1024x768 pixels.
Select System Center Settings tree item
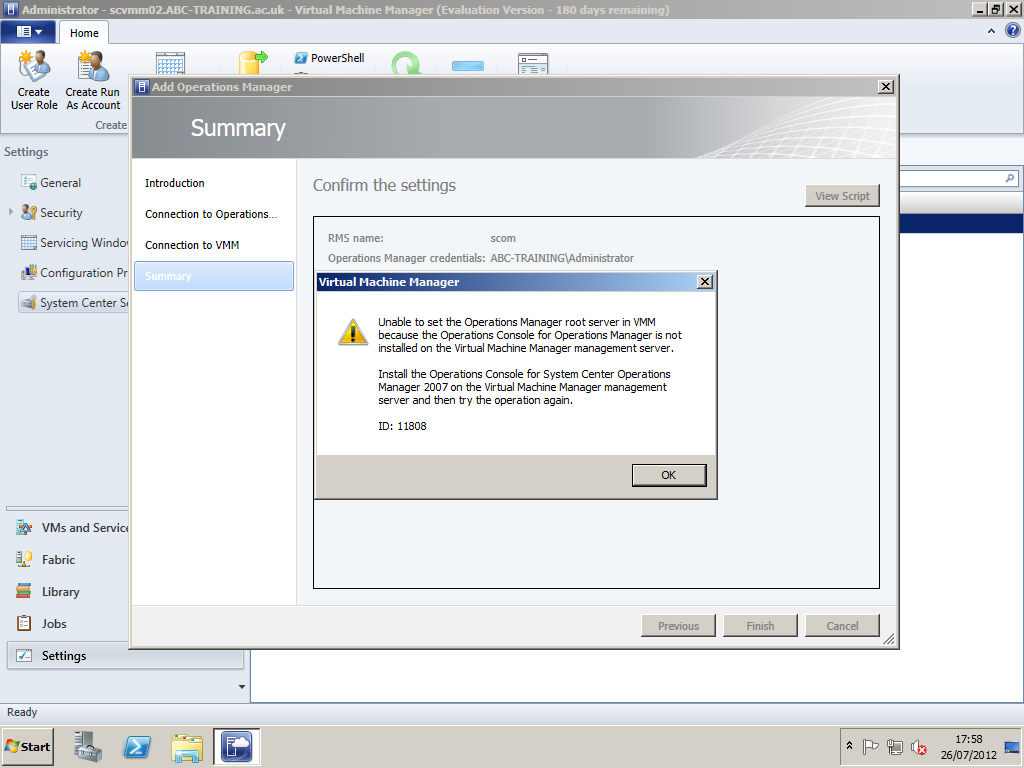point(74,303)
